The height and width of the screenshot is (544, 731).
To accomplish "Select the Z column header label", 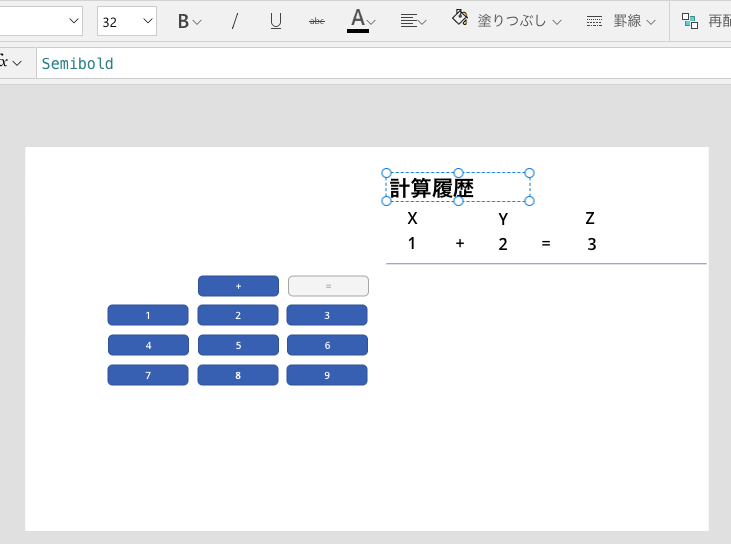I will [590, 218].
